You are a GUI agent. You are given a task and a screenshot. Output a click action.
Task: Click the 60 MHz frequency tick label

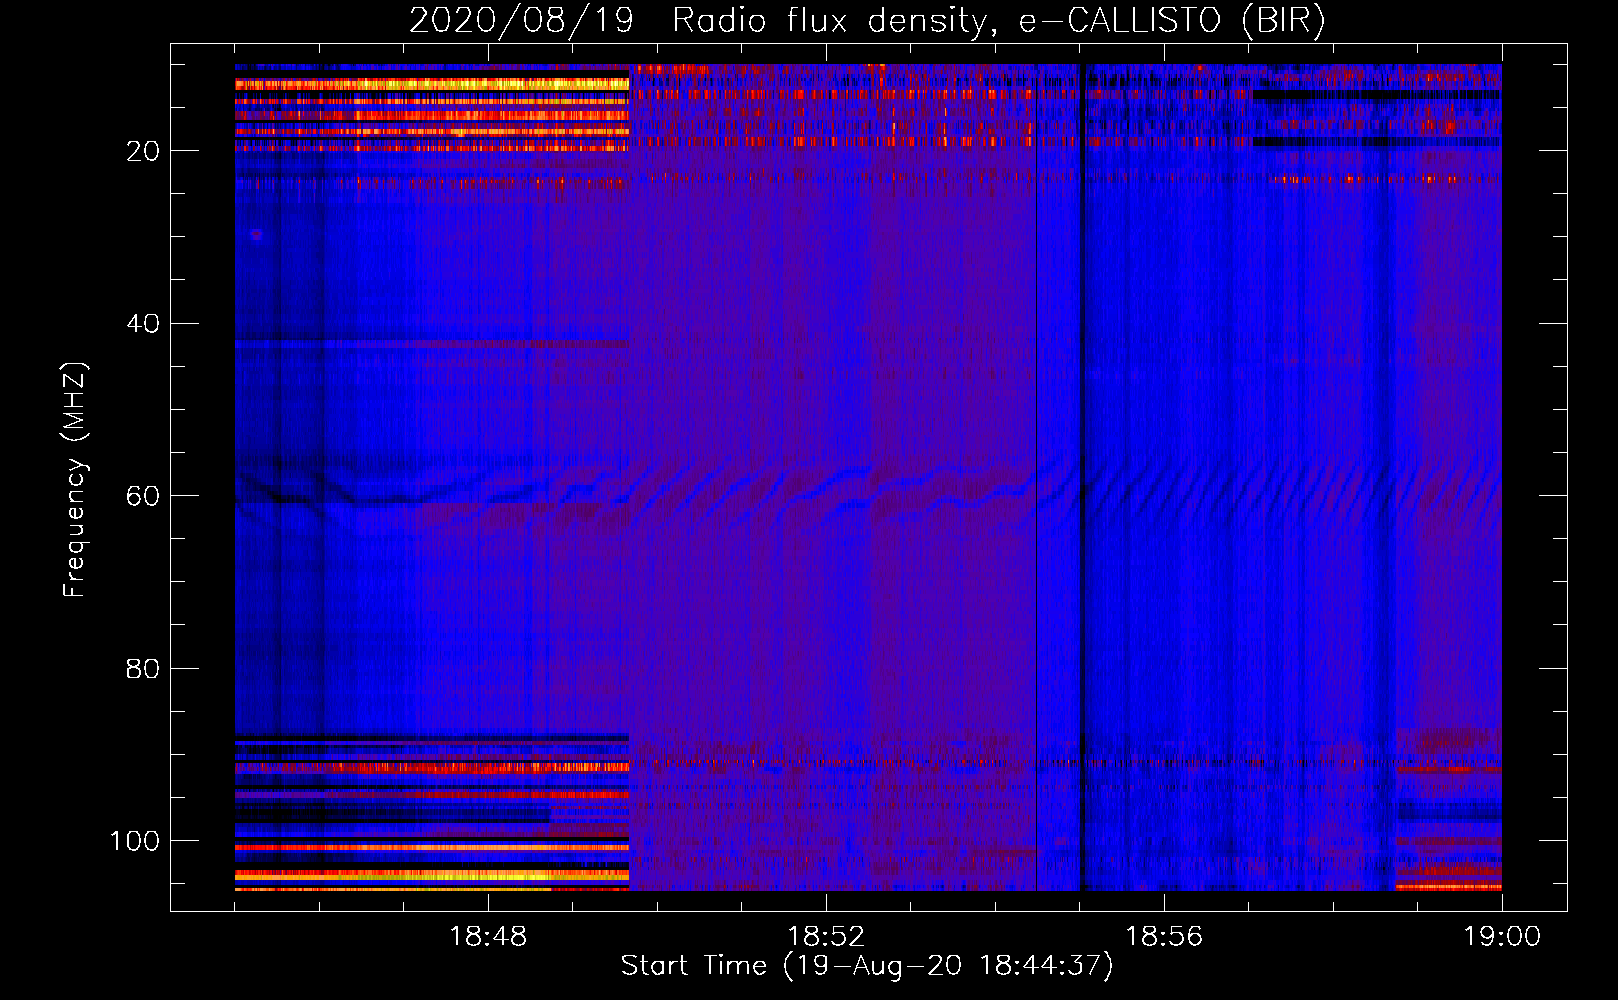143,496
